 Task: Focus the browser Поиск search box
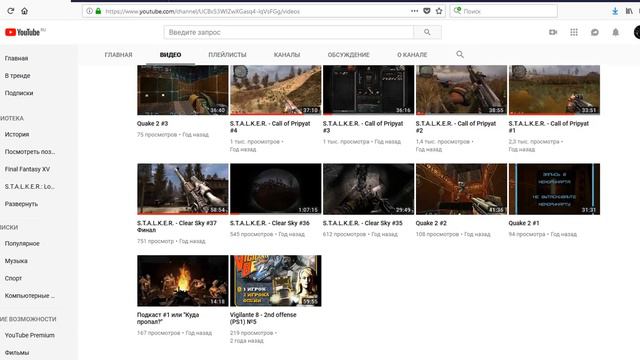tap(504, 11)
